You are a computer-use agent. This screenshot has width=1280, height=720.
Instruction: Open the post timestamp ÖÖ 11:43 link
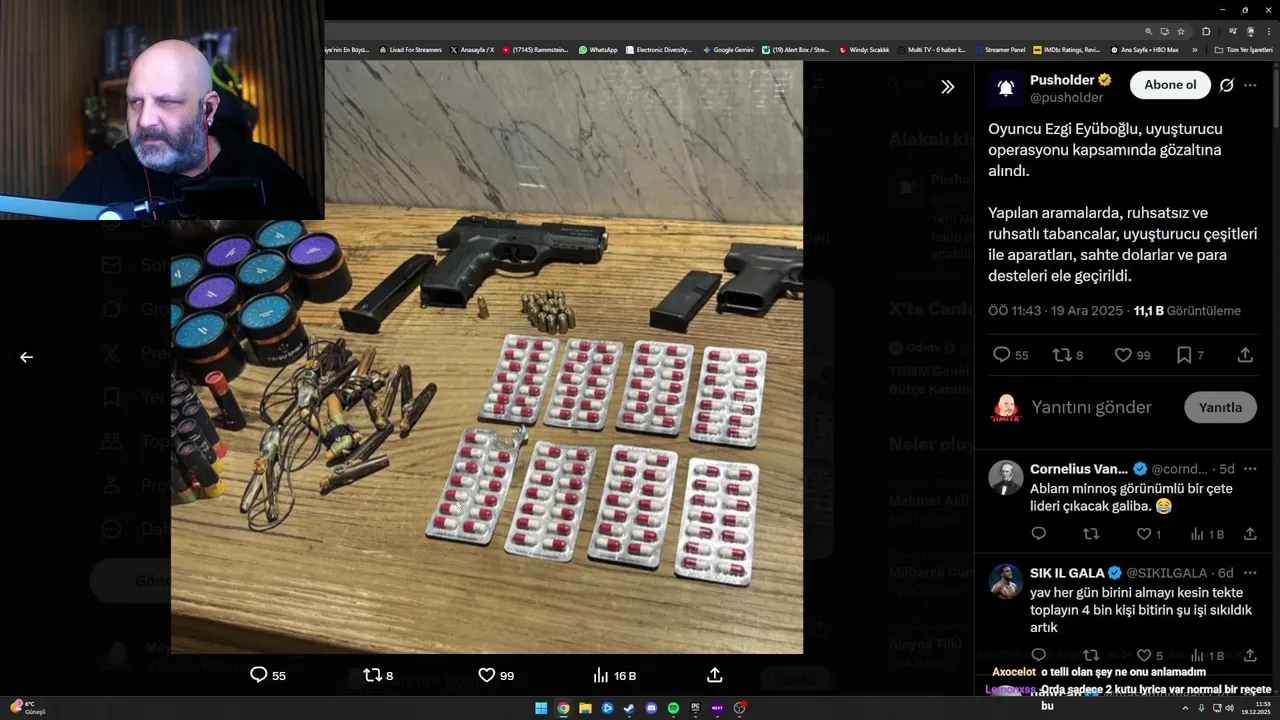(x=1055, y=311)
